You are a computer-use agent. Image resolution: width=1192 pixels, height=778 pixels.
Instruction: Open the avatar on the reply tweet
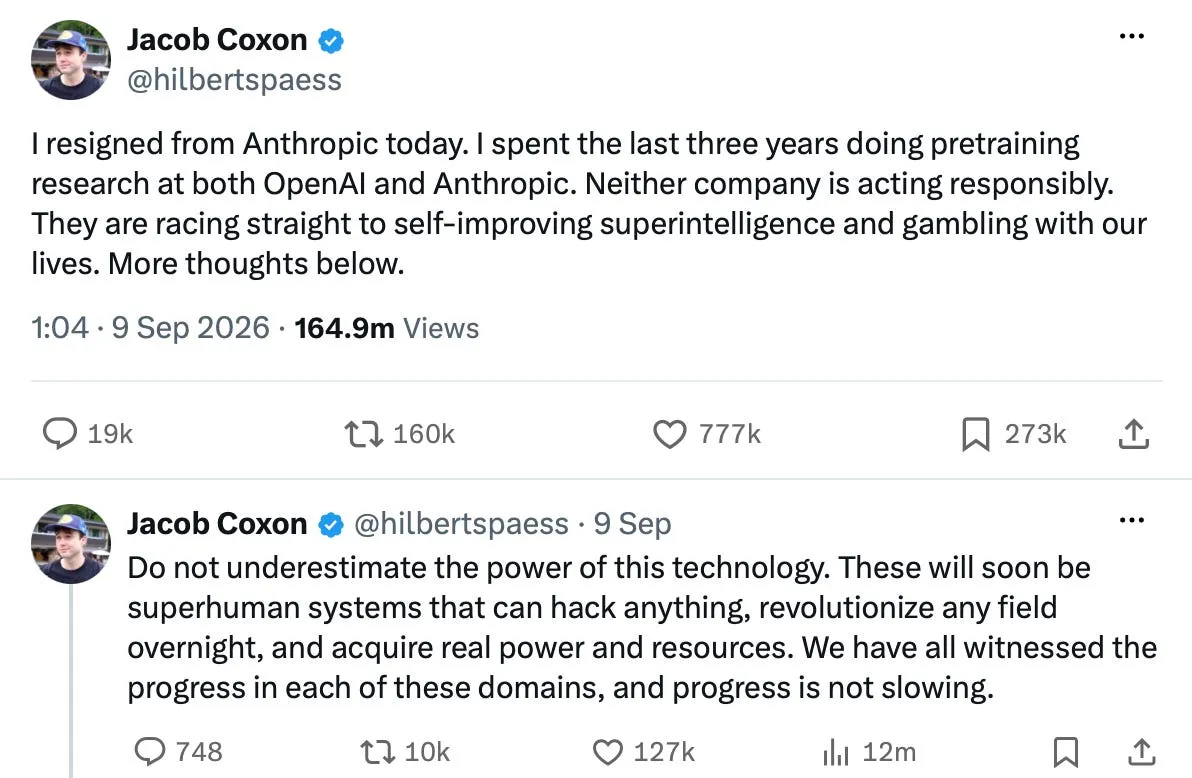[71, 544]
